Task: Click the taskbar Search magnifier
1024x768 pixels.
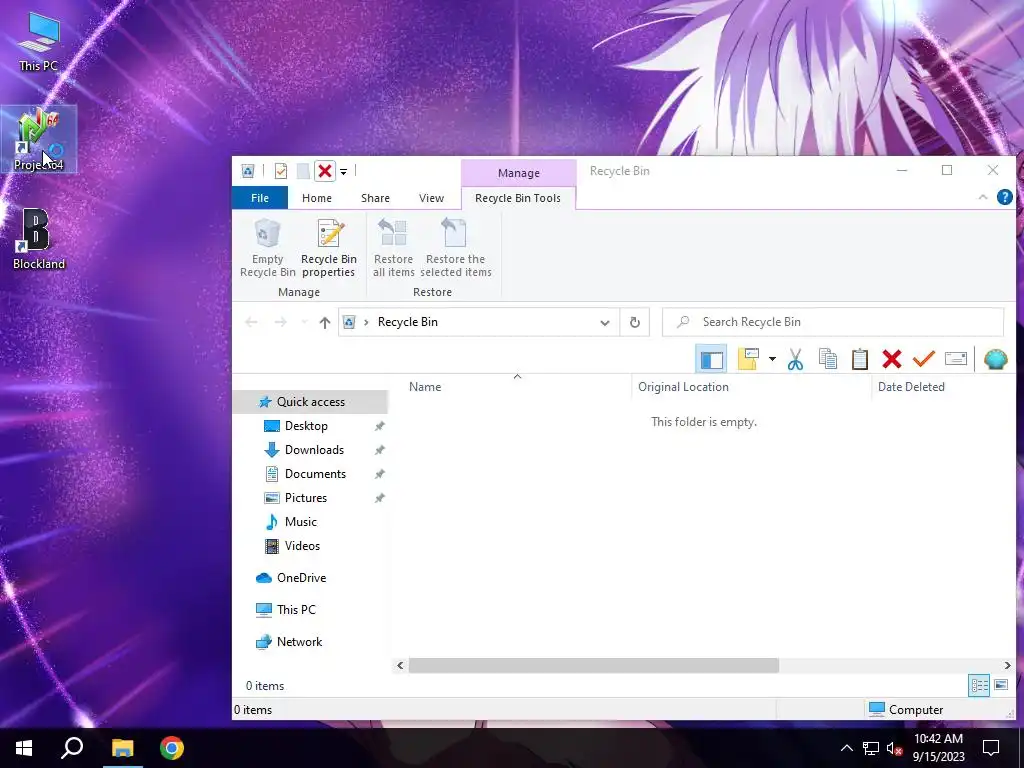Action: [72, 748]
